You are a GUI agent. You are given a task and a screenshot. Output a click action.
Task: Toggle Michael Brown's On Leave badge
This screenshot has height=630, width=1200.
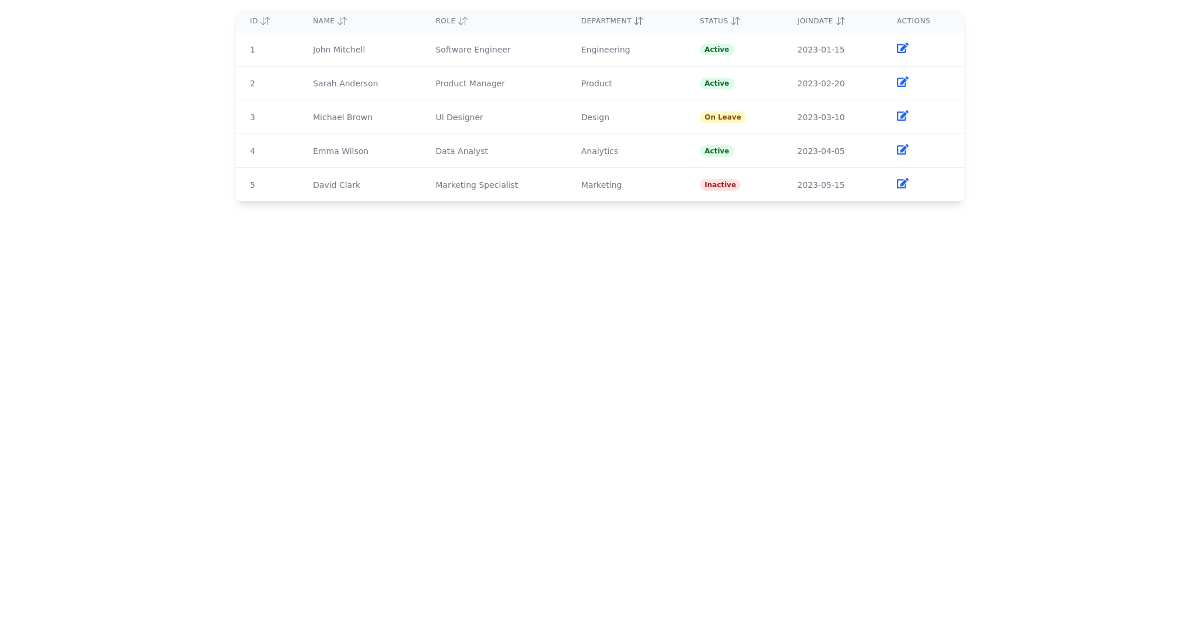pos(722,117)
